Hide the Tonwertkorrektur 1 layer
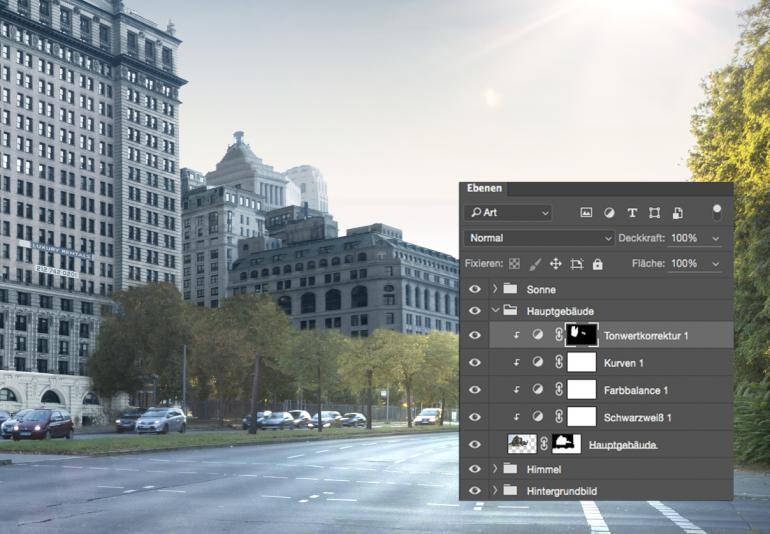Screen dimensions: 770x534 click(475, 336)
